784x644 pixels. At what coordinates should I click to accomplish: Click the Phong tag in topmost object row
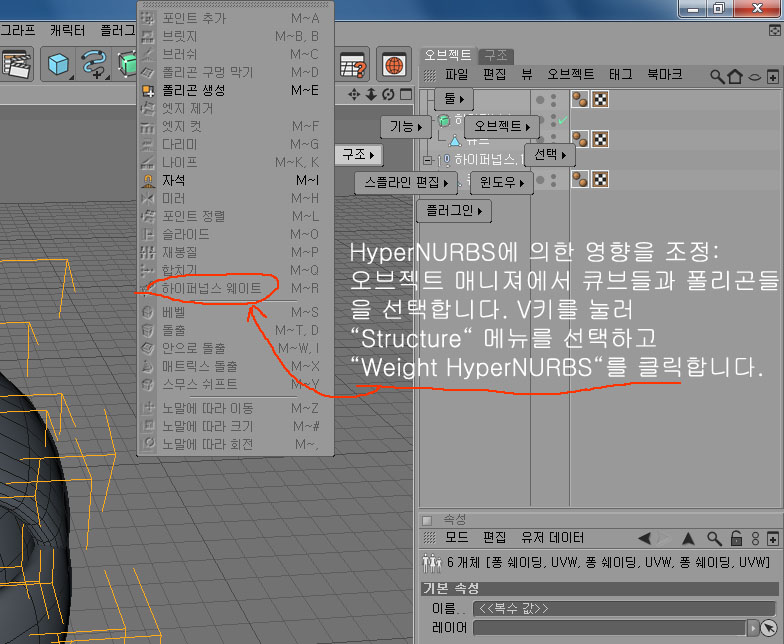580,99
